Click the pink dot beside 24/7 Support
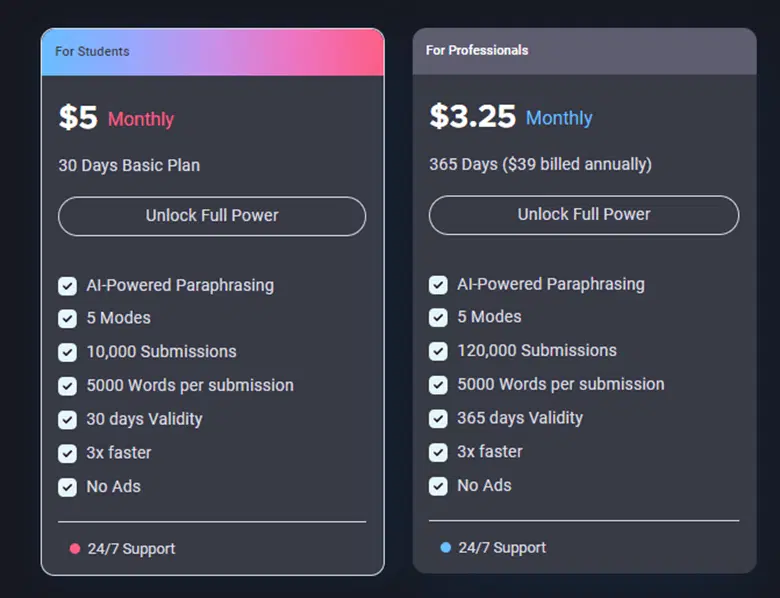 pyautogui.click(x=74, y=549)
